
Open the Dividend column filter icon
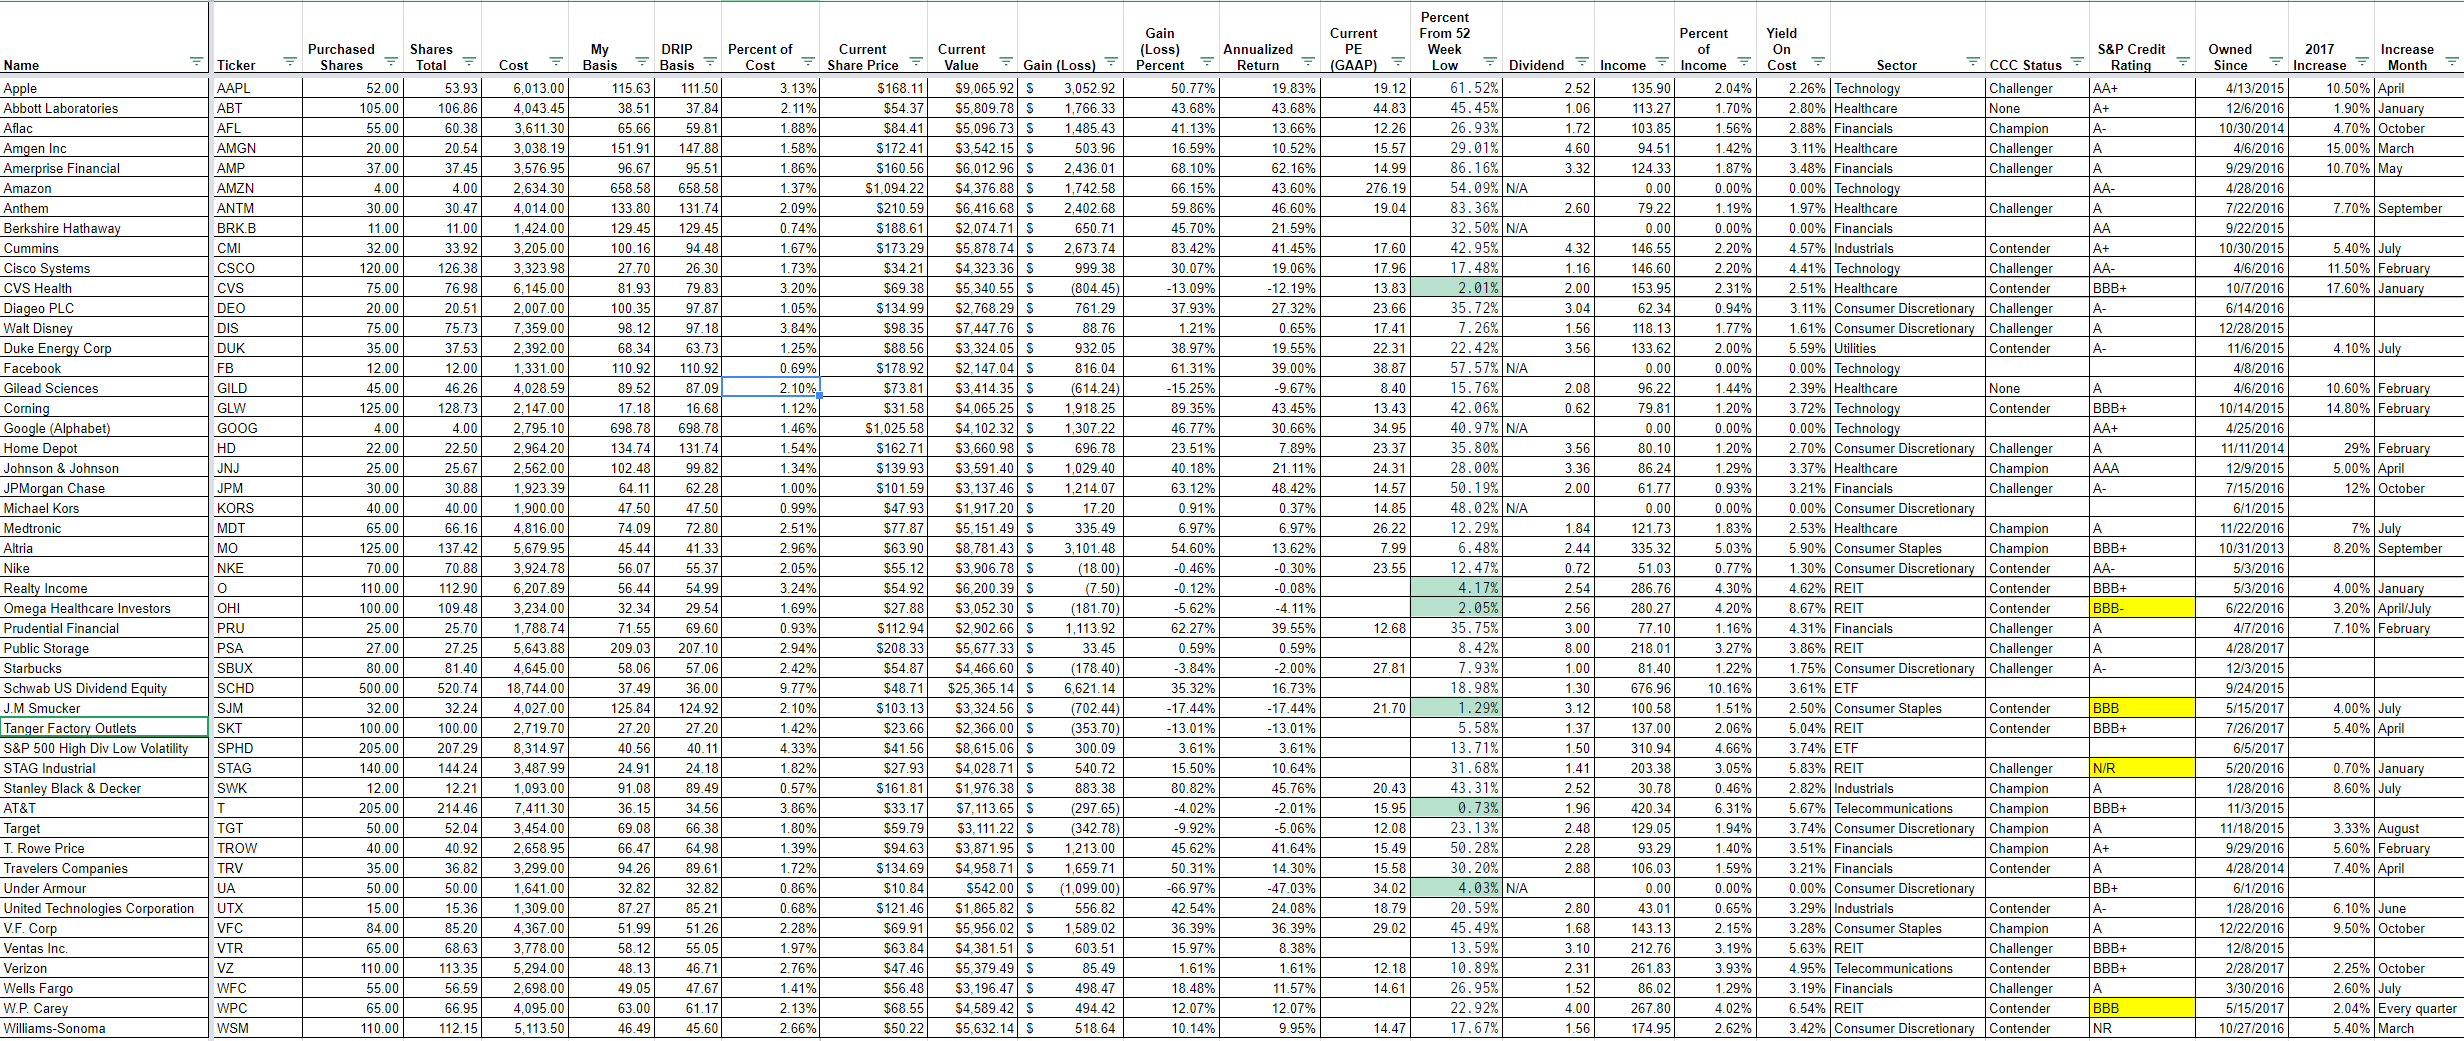[x=1582, y=62]
